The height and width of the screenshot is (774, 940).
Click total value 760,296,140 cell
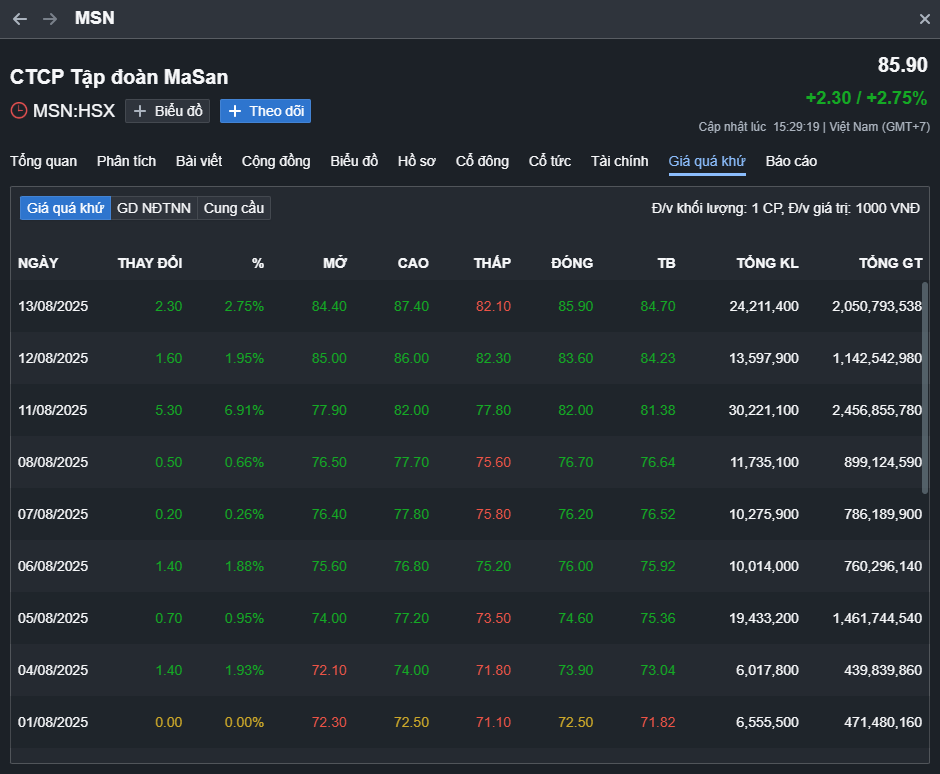tap(883, 567)
